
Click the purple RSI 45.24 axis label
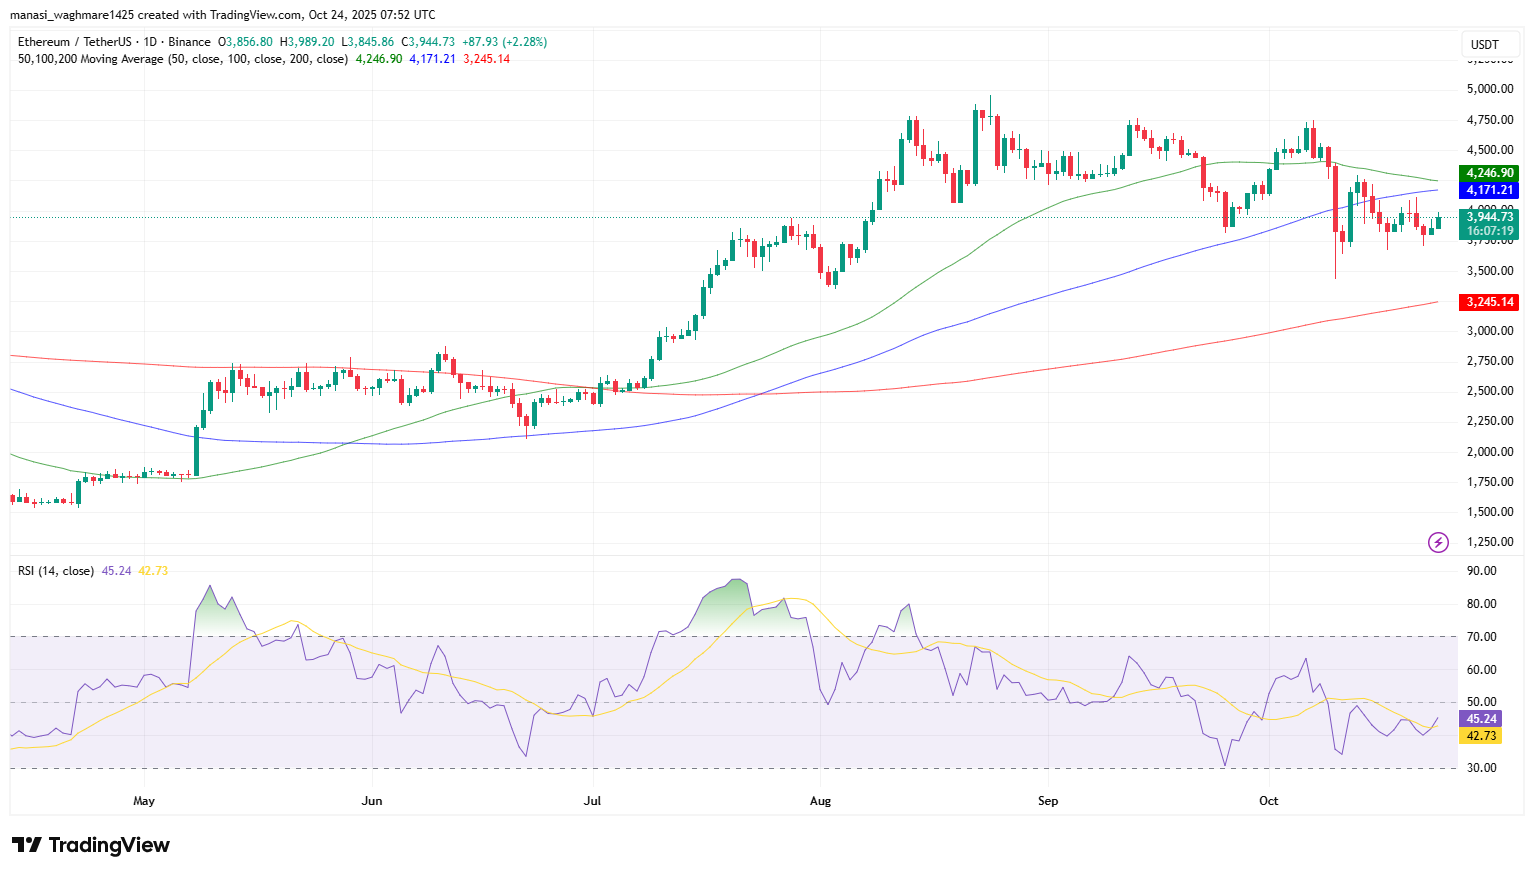tap(1481, 719)
